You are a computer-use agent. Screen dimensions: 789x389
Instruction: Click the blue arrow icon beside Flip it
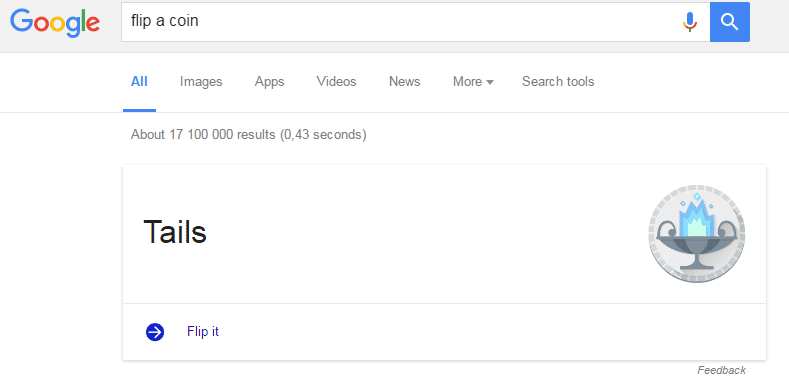155,332
